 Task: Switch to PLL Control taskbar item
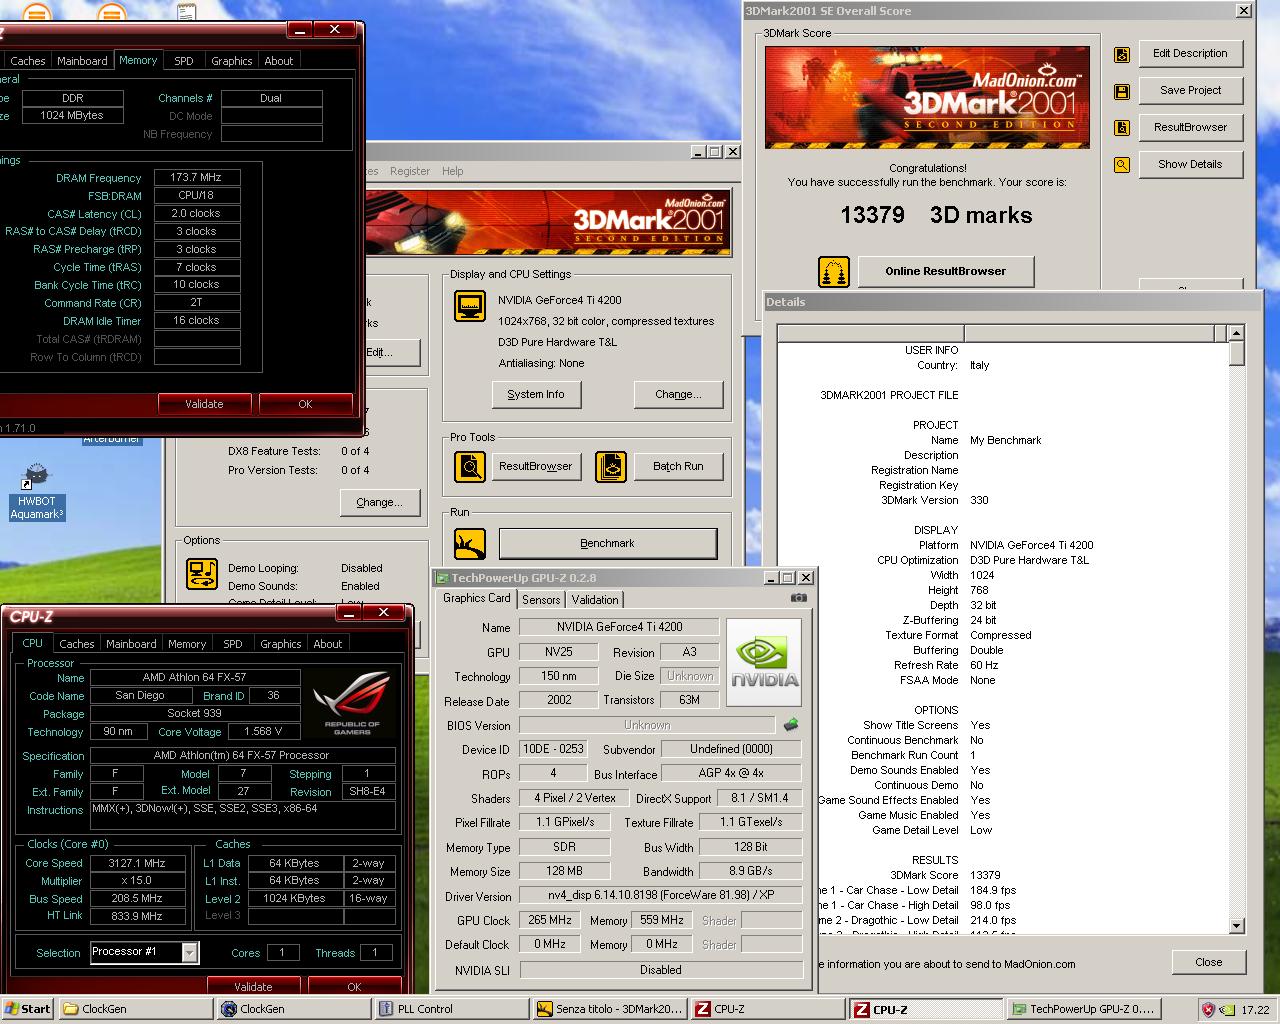[452, 1009]
